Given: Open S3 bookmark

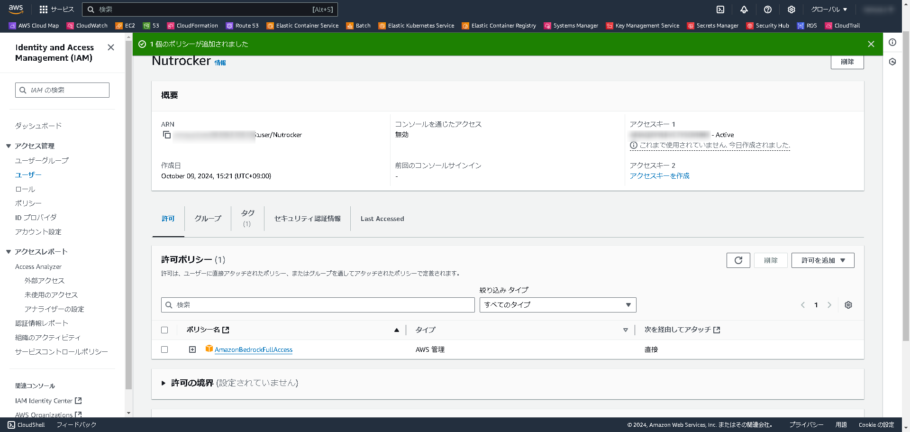Looking at the screenshot, I should coord(151,26).
